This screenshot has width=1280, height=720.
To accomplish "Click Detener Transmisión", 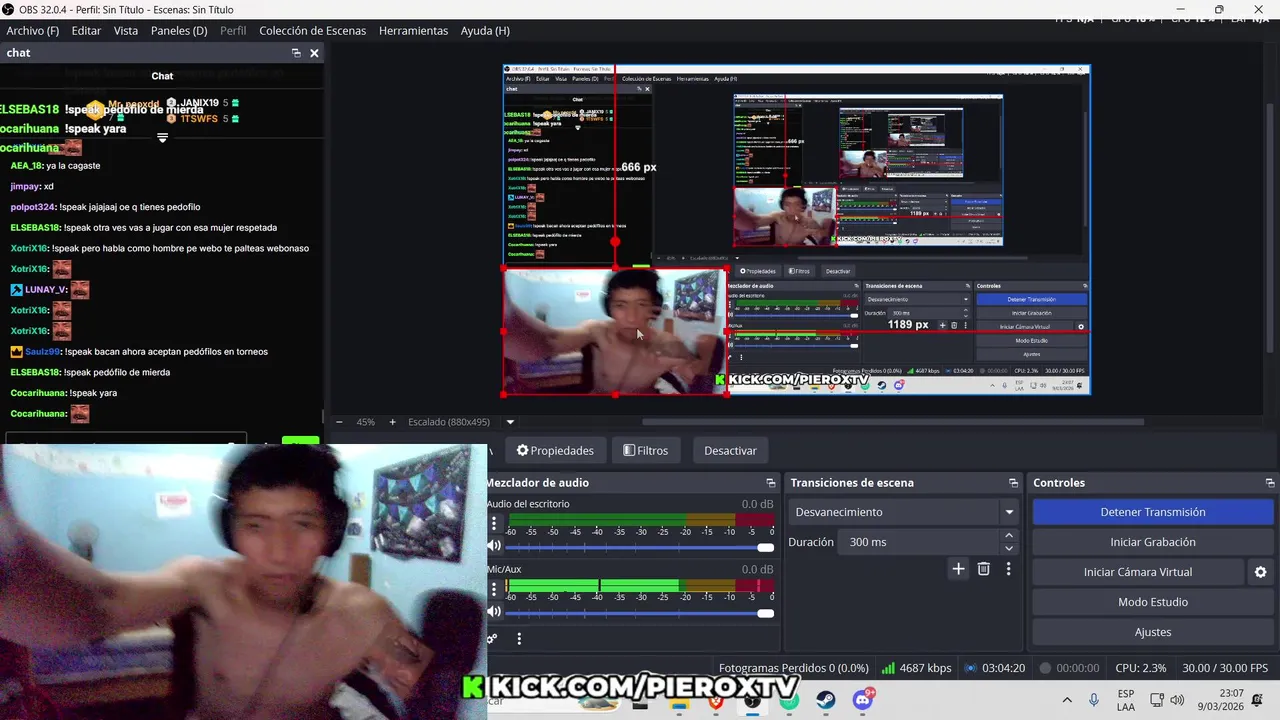I will pos(1152,512).
